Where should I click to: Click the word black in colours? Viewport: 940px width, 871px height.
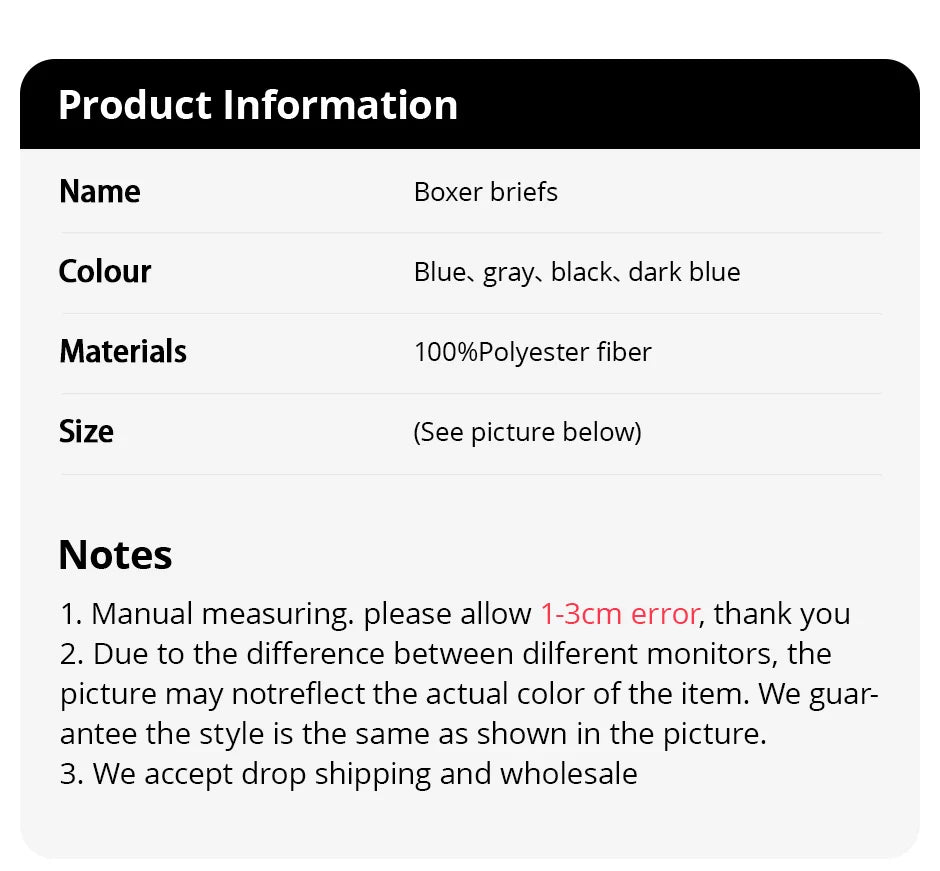click(581, 272)
